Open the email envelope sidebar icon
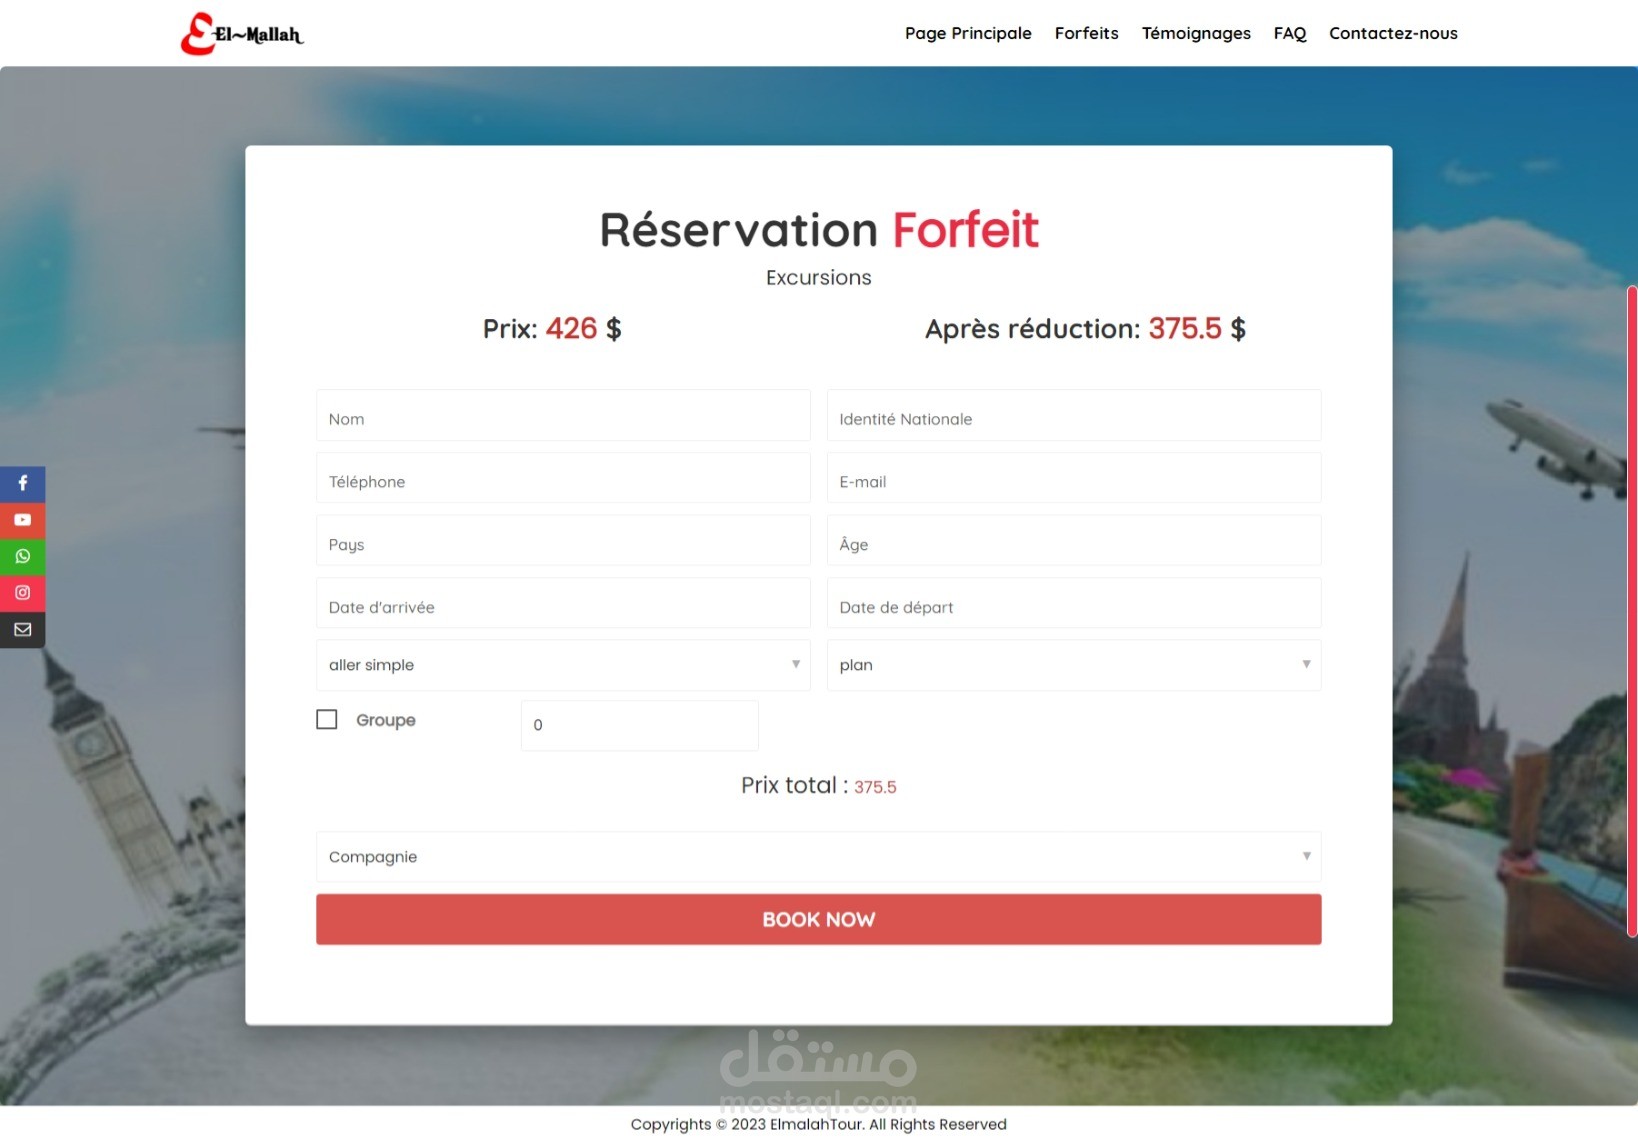The image size is (1638, 1143). point(22,630)
